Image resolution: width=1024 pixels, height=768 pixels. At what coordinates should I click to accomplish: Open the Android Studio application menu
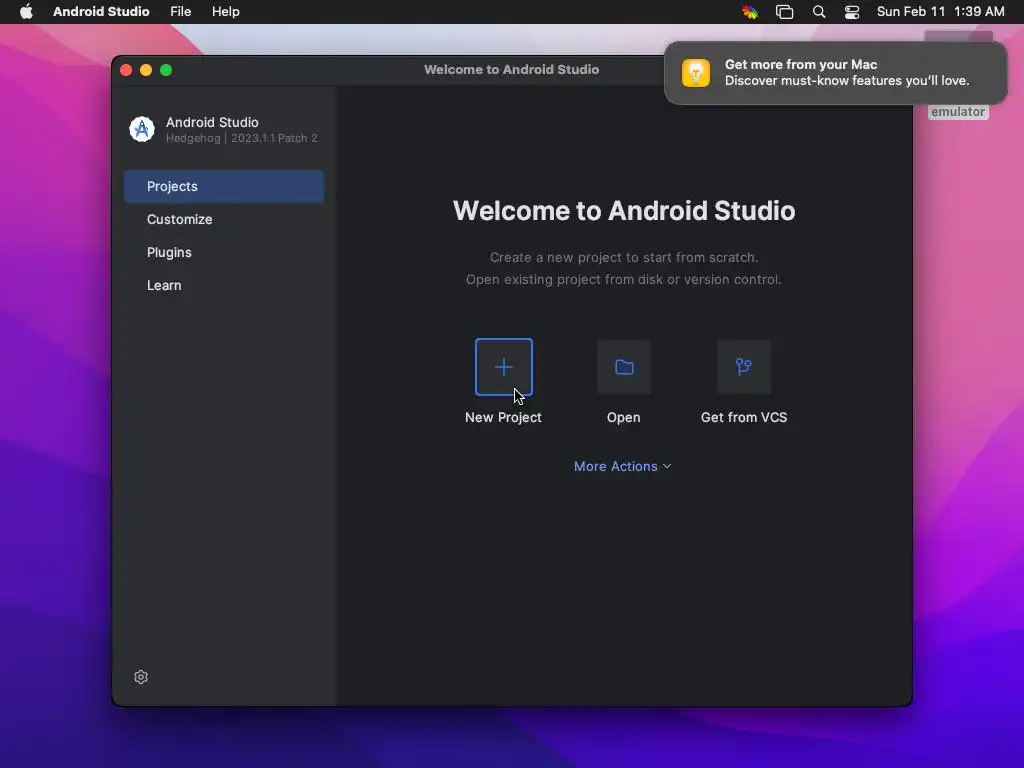[101, 12]
